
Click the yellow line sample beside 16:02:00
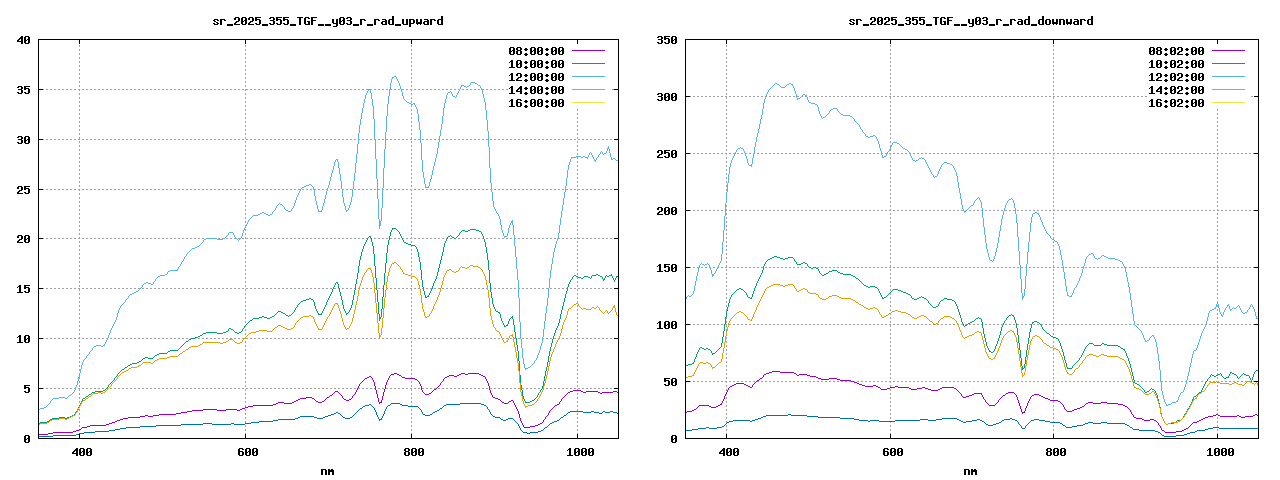coord(1228,103)
